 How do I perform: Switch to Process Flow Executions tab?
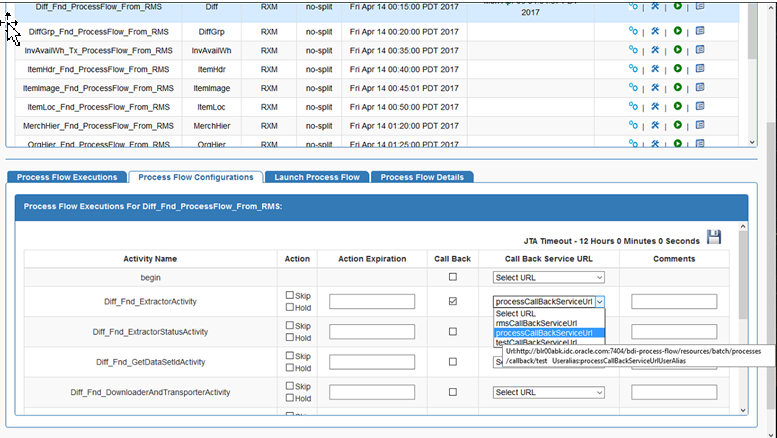(x=67, y=177)
